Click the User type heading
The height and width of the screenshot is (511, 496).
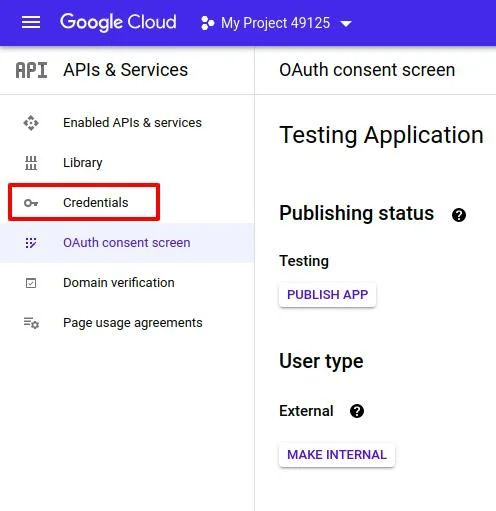(x=321, y=362)
